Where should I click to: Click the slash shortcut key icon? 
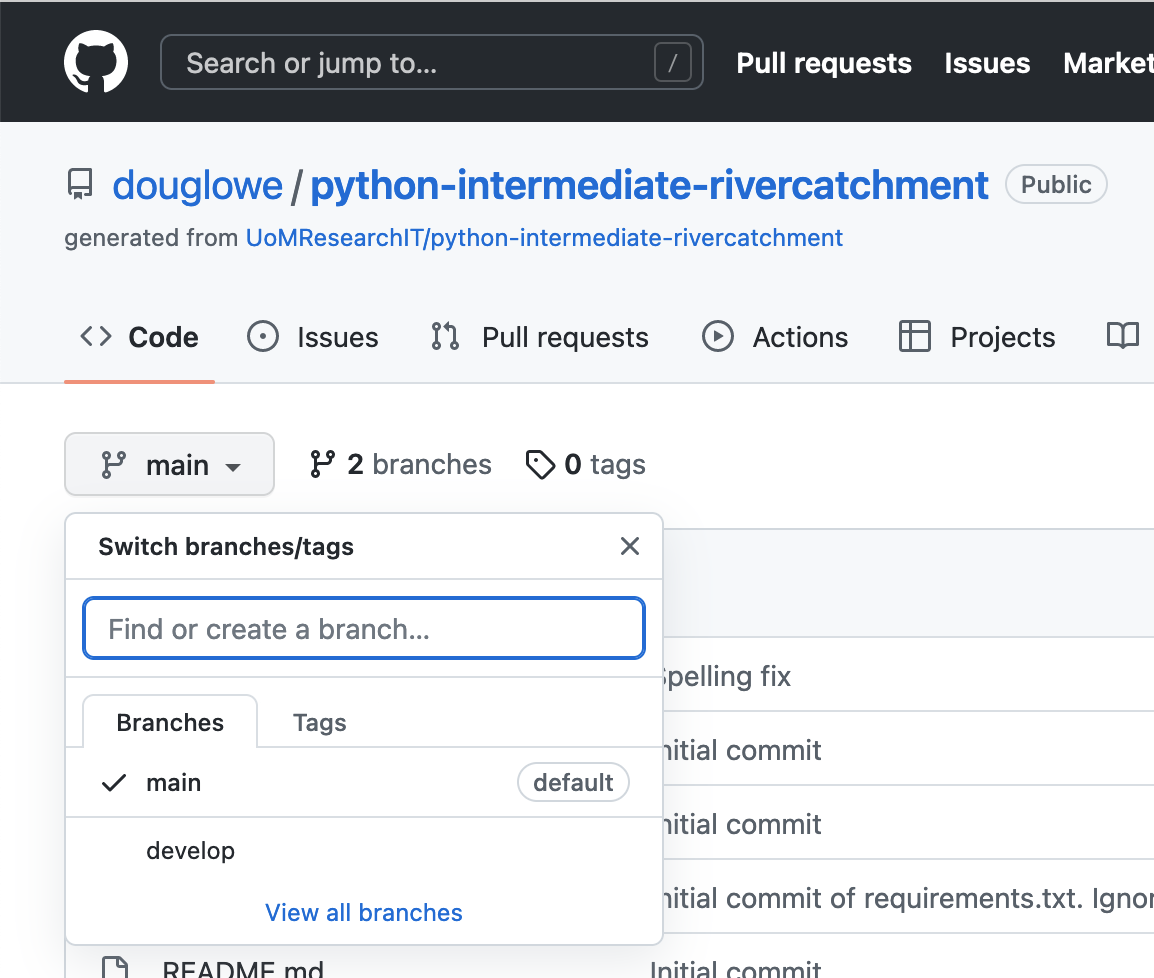click(x=672, y=63)
